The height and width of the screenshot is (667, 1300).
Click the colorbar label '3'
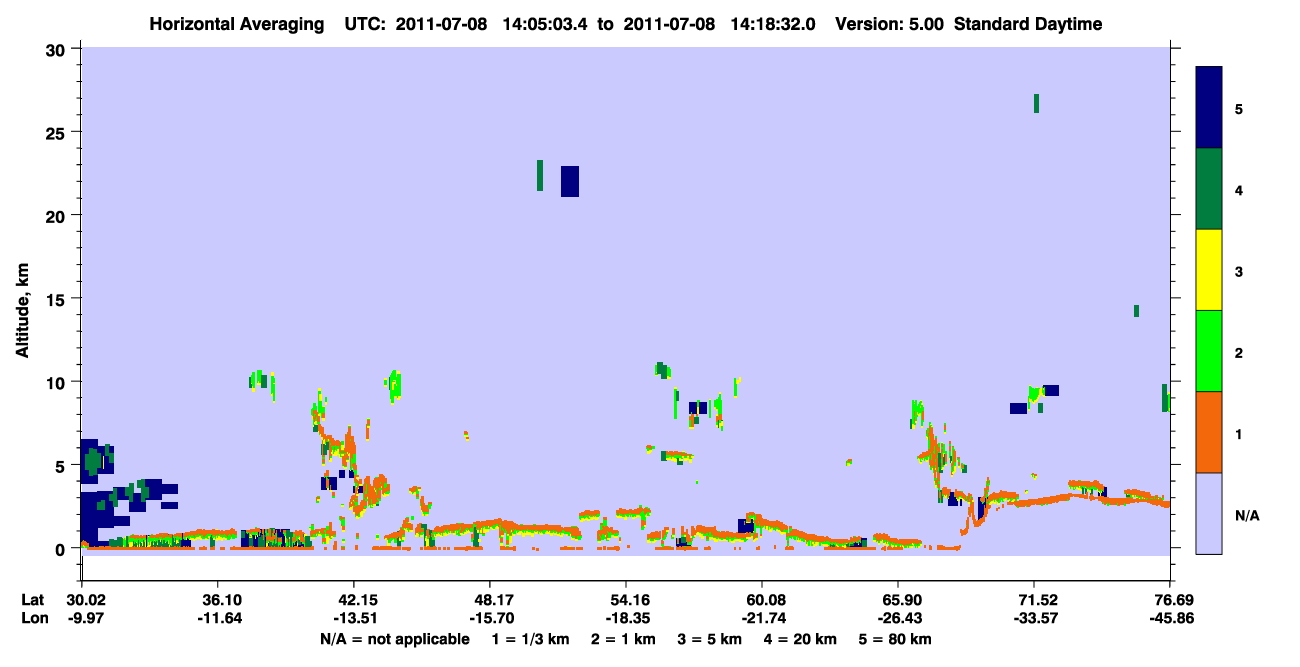[1238, 271]
